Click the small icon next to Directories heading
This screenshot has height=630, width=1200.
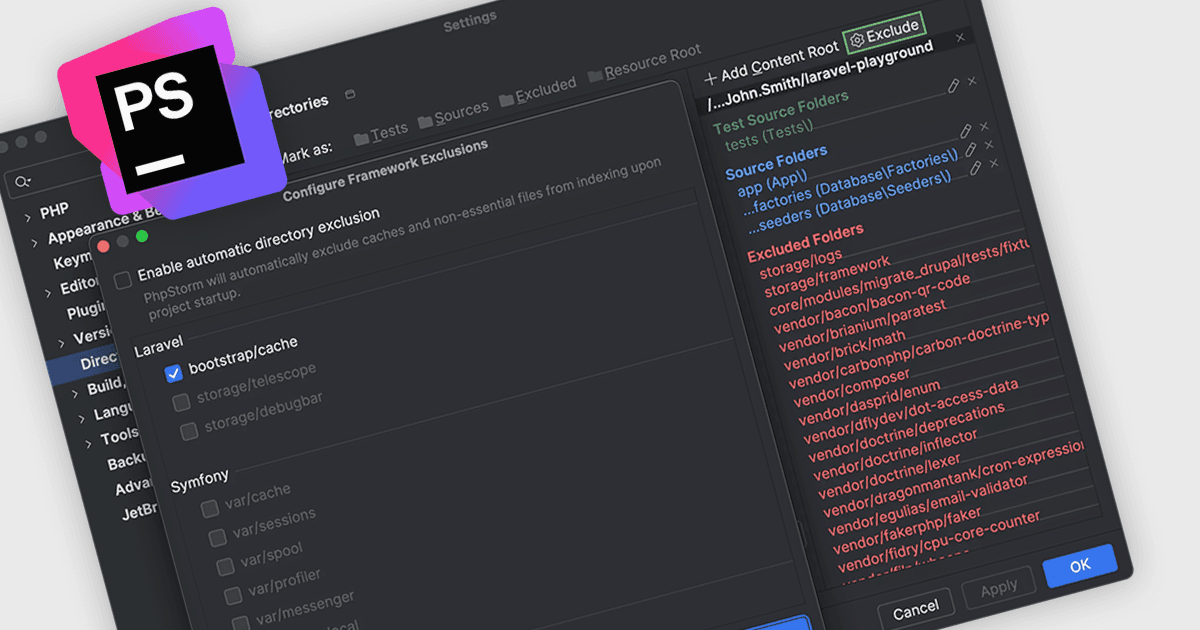tap(350, 95)
